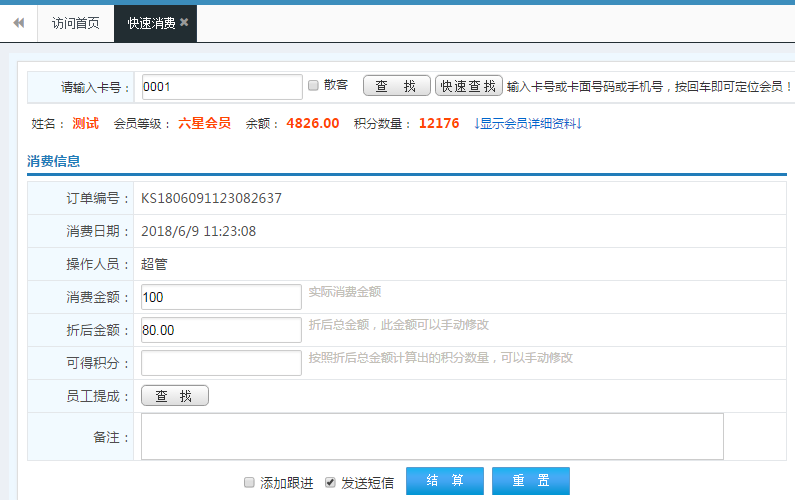Click the order number KS1806091123082637
Image resolution: width=795 pixels, height=500 pixels.
[x=211, y=198]
